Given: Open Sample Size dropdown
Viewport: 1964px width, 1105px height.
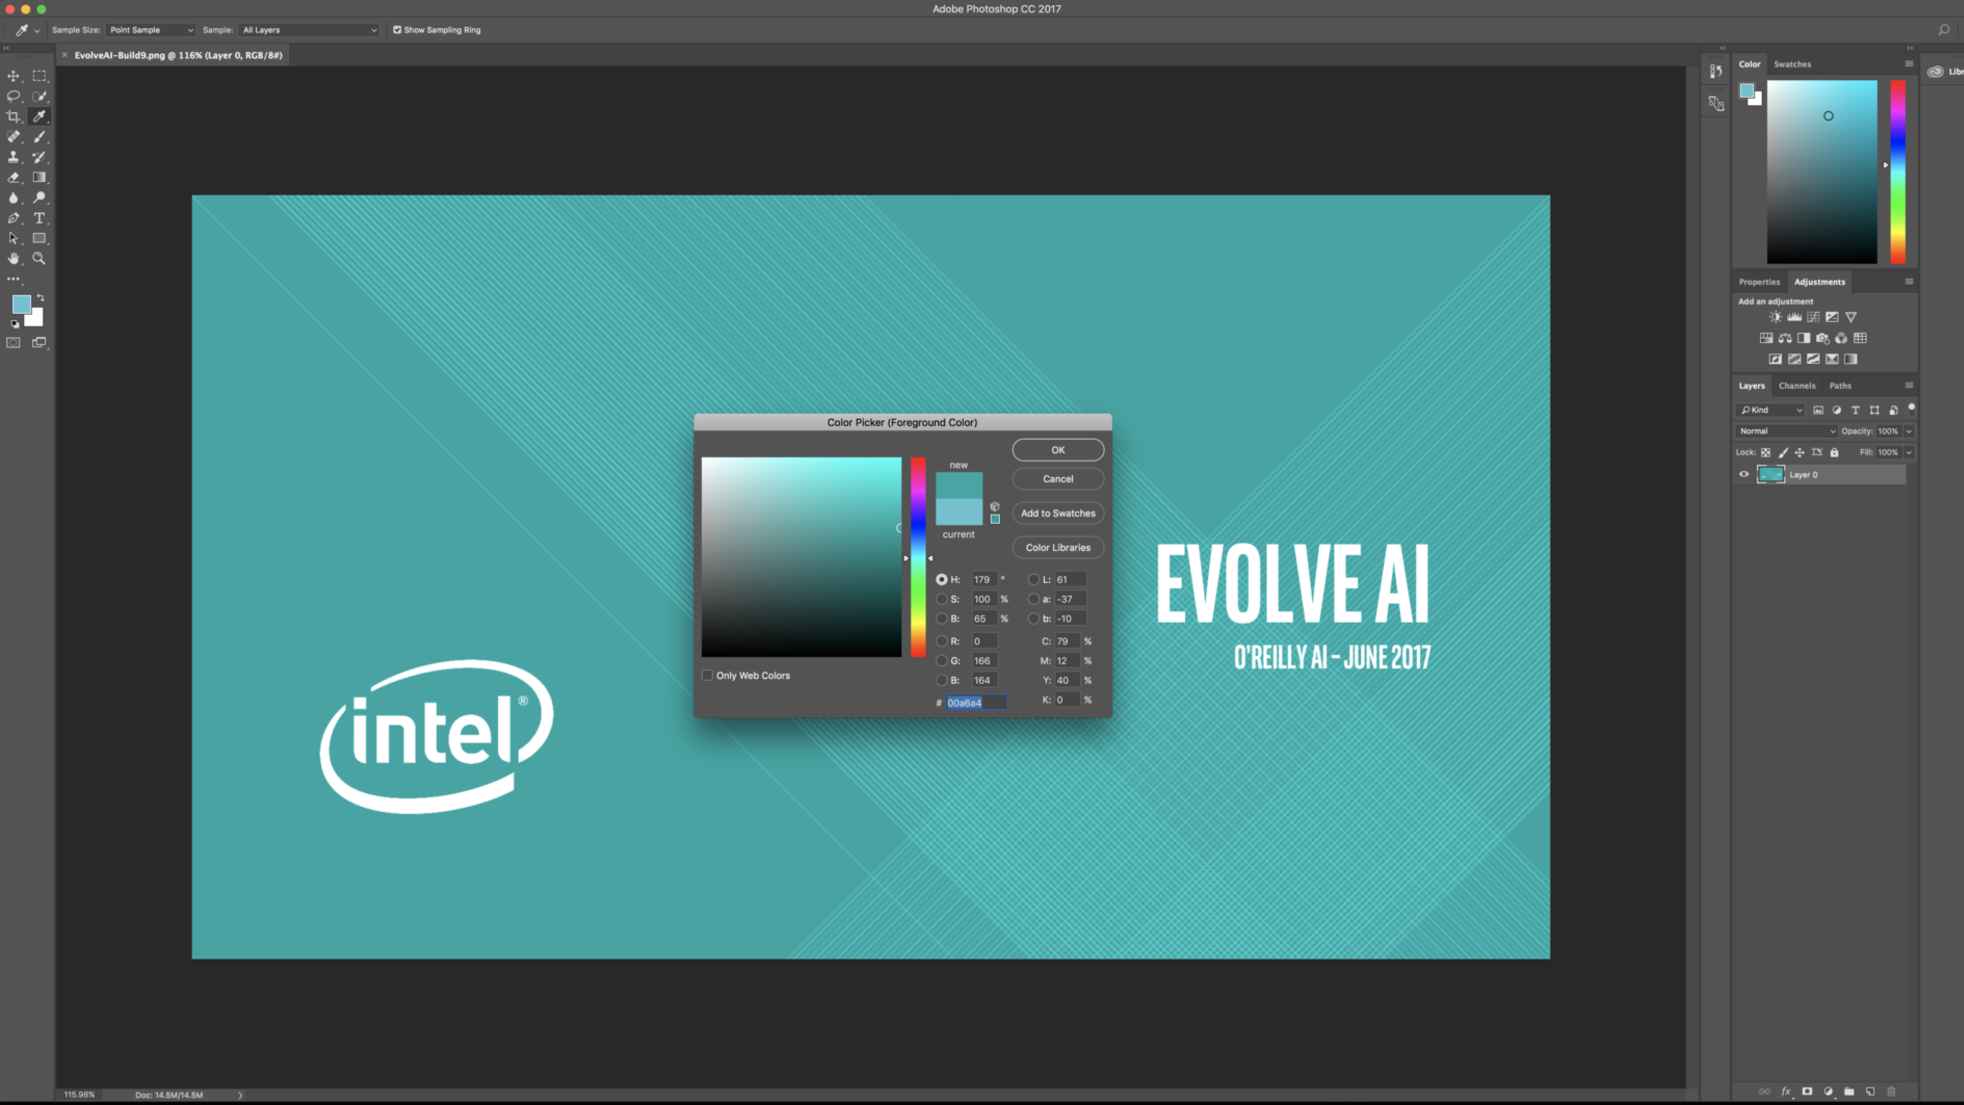Looking at the screenshot, I should 150,30.
